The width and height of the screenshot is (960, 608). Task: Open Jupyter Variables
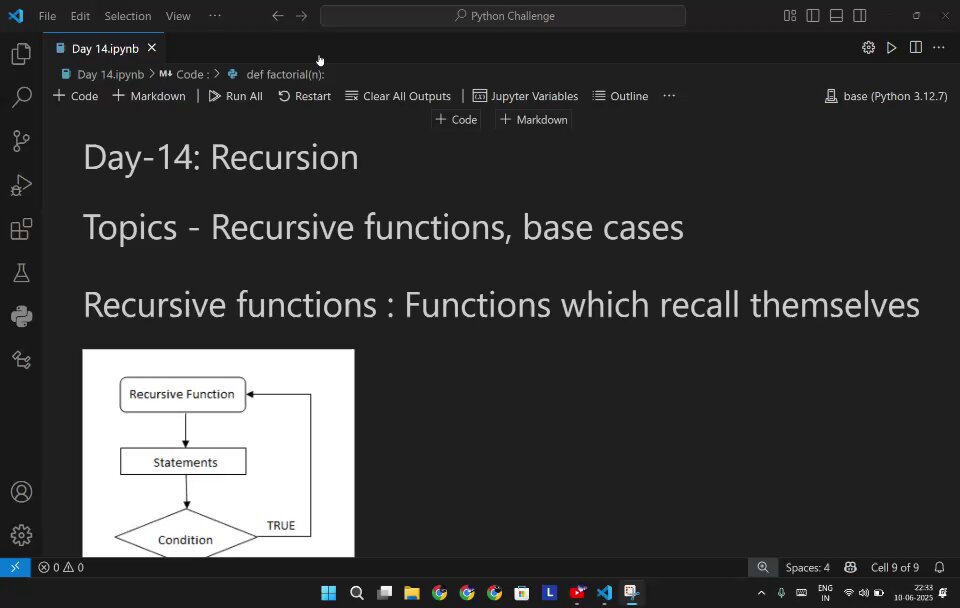click(525, 96)
